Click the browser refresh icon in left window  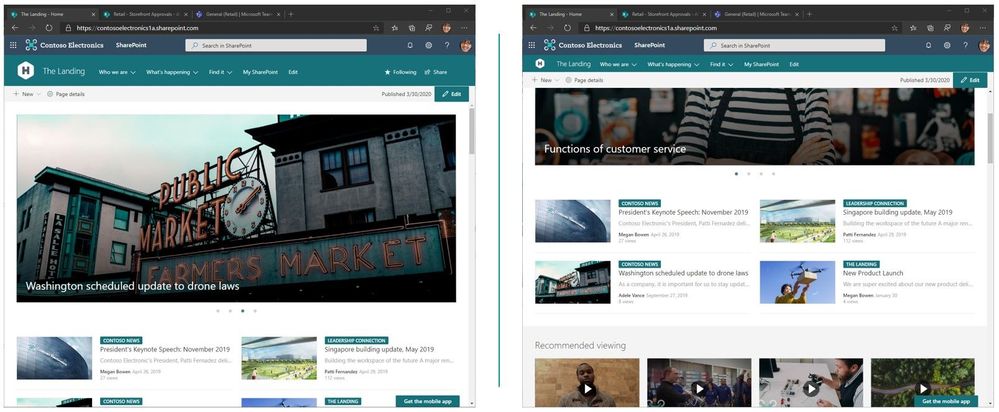[49, 28]
